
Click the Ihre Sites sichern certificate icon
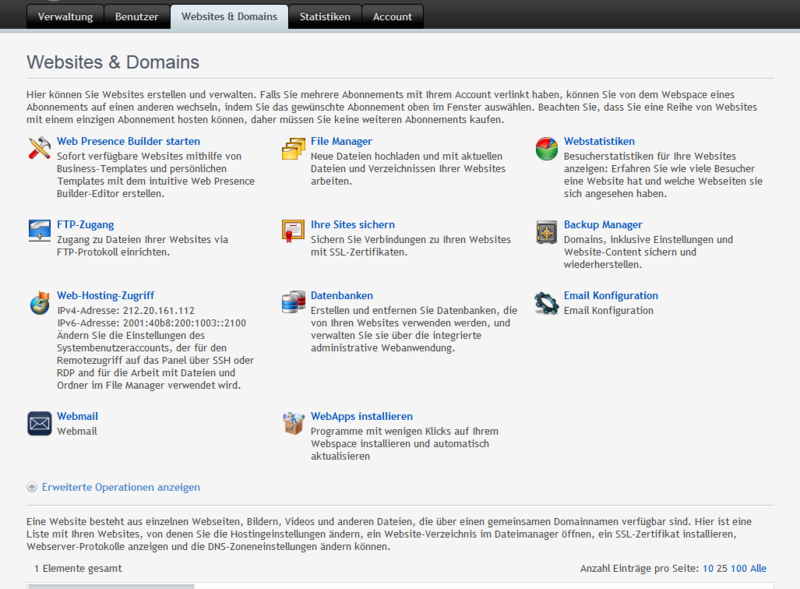(293, 231)
